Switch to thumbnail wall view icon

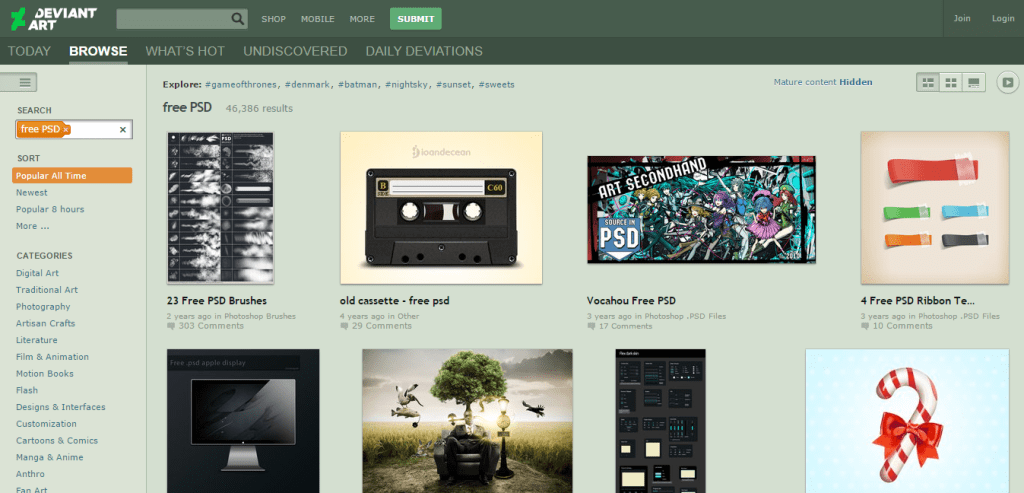point(928,82)
